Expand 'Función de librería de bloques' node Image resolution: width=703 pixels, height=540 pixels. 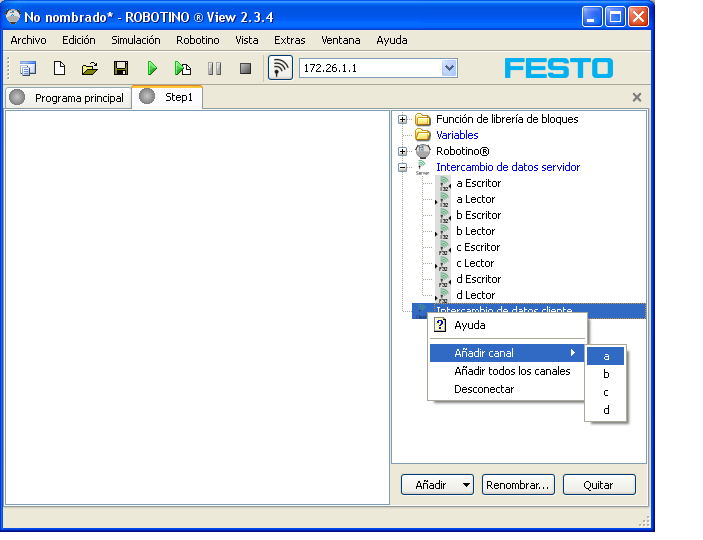pyautogui.click(x=403, y=119)
